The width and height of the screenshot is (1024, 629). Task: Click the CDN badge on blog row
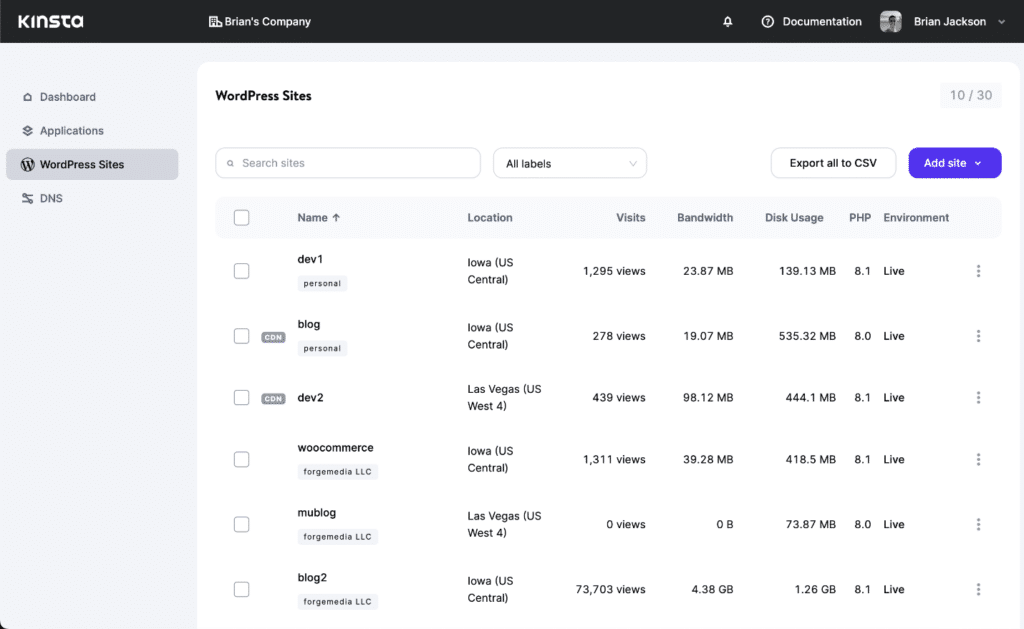tap(273, 337)
